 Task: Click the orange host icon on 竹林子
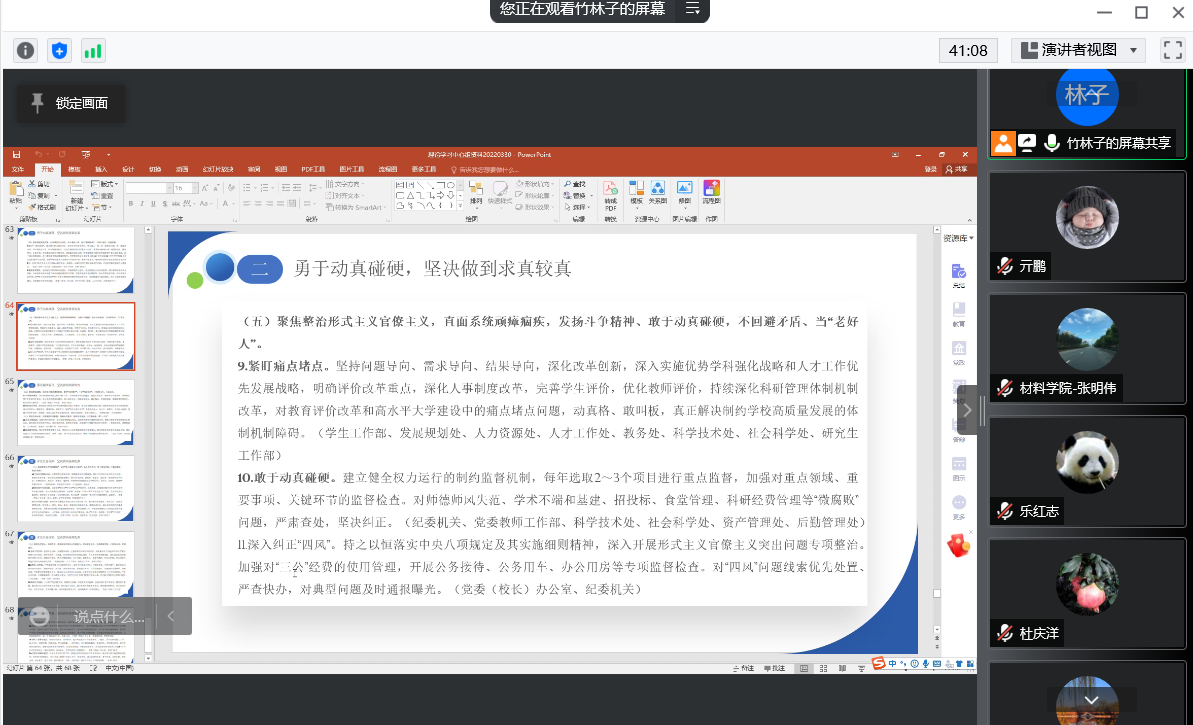[1003, 143]
